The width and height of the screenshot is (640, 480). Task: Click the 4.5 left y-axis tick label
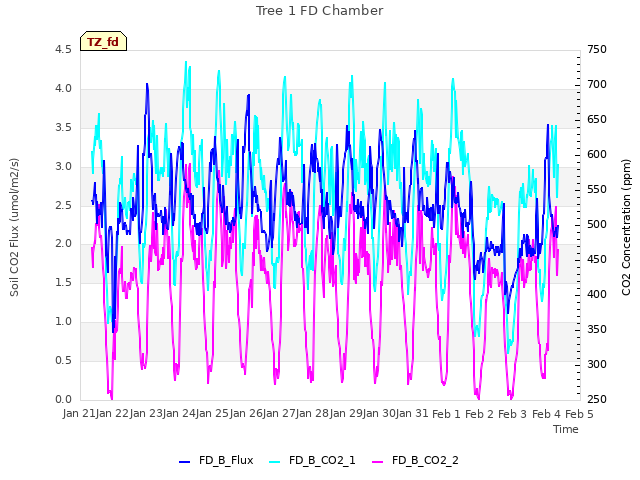(x=63, y=49)
